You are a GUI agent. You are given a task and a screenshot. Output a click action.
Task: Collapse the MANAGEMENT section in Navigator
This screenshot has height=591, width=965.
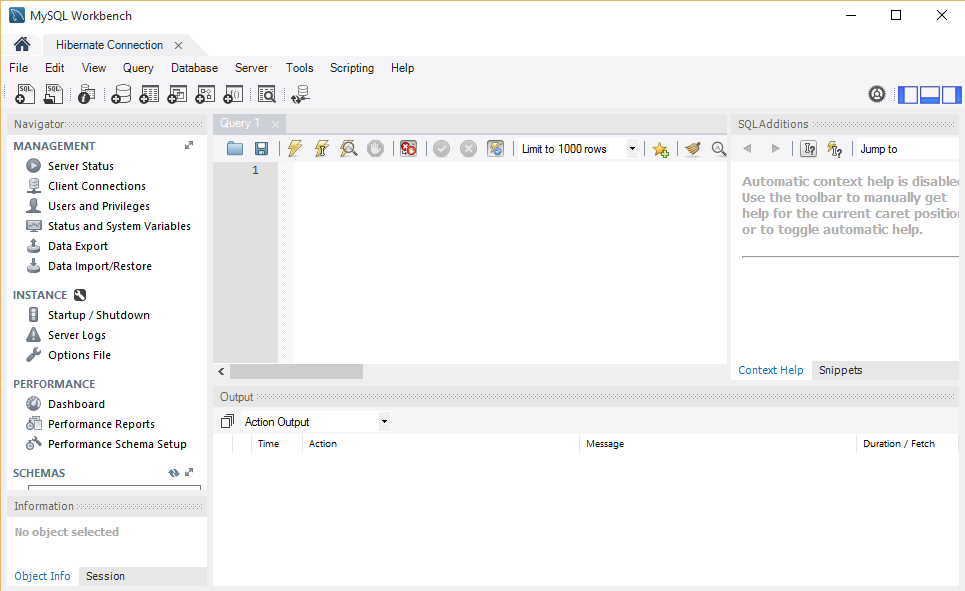pos(188,144)
